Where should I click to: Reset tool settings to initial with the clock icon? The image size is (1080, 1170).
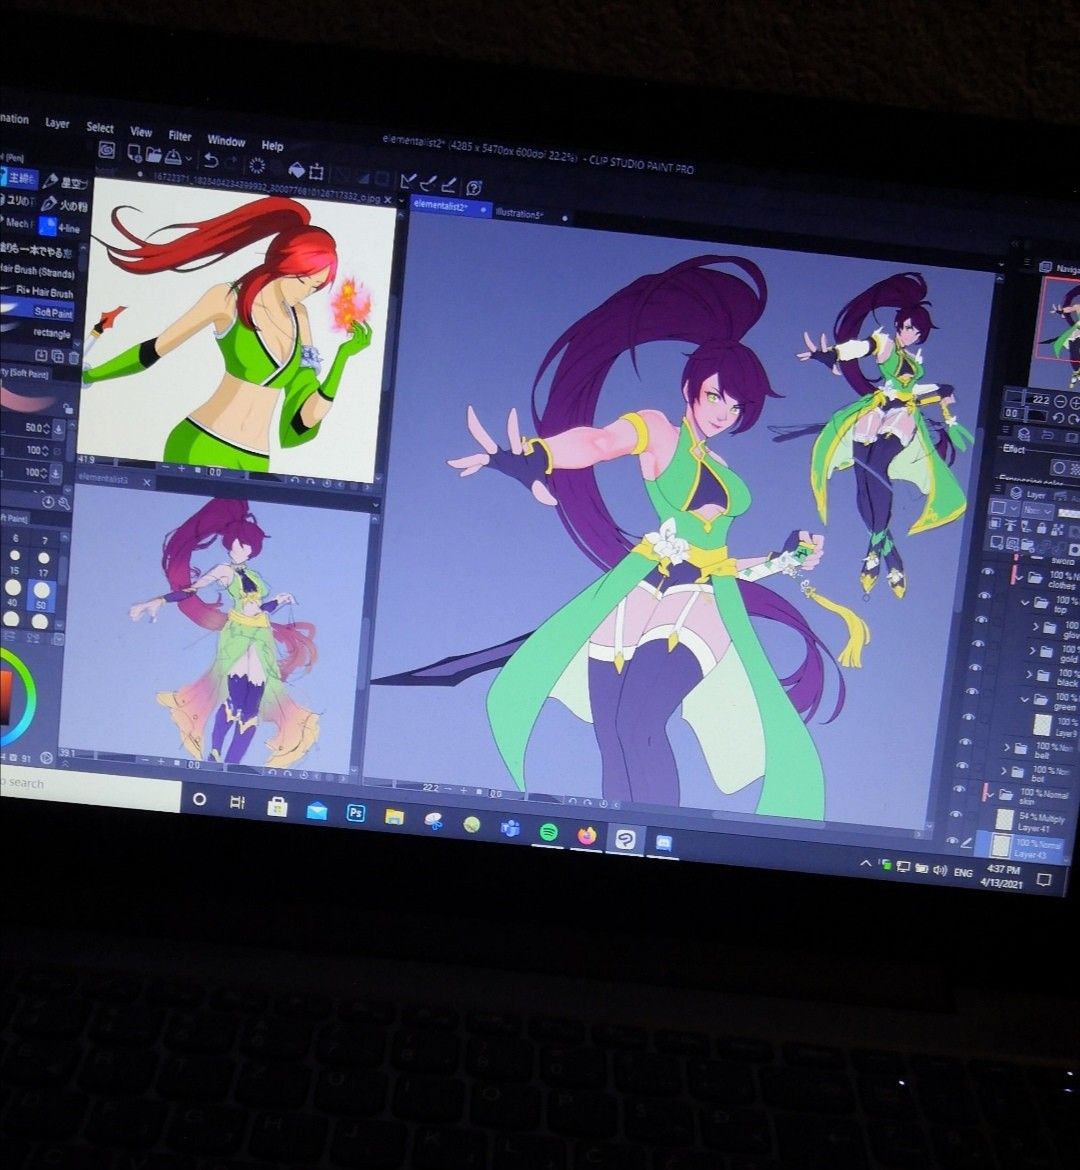coord(49,503)
